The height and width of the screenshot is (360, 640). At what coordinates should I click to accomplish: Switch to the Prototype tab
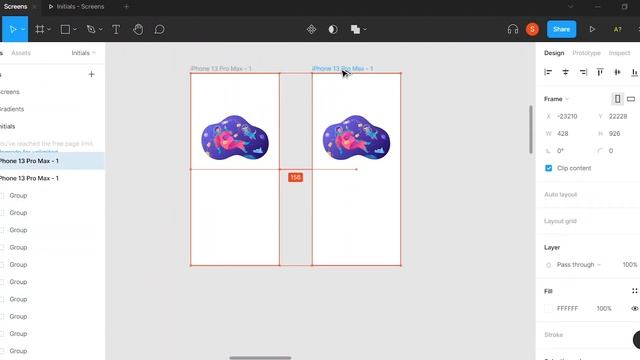click(586, 53)
